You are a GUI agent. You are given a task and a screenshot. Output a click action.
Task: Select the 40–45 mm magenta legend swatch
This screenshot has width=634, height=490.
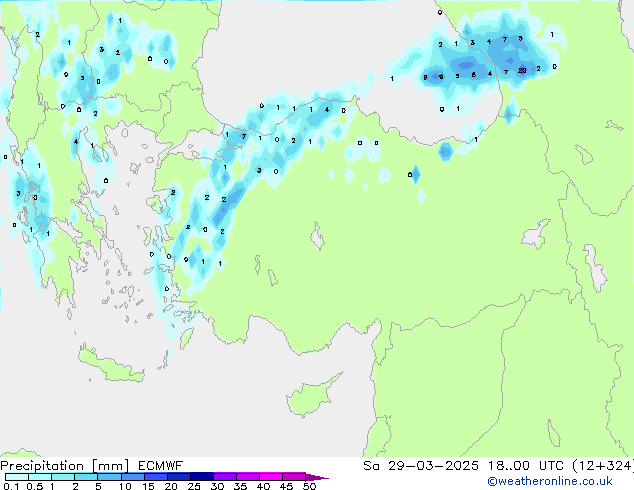point(271,477)
